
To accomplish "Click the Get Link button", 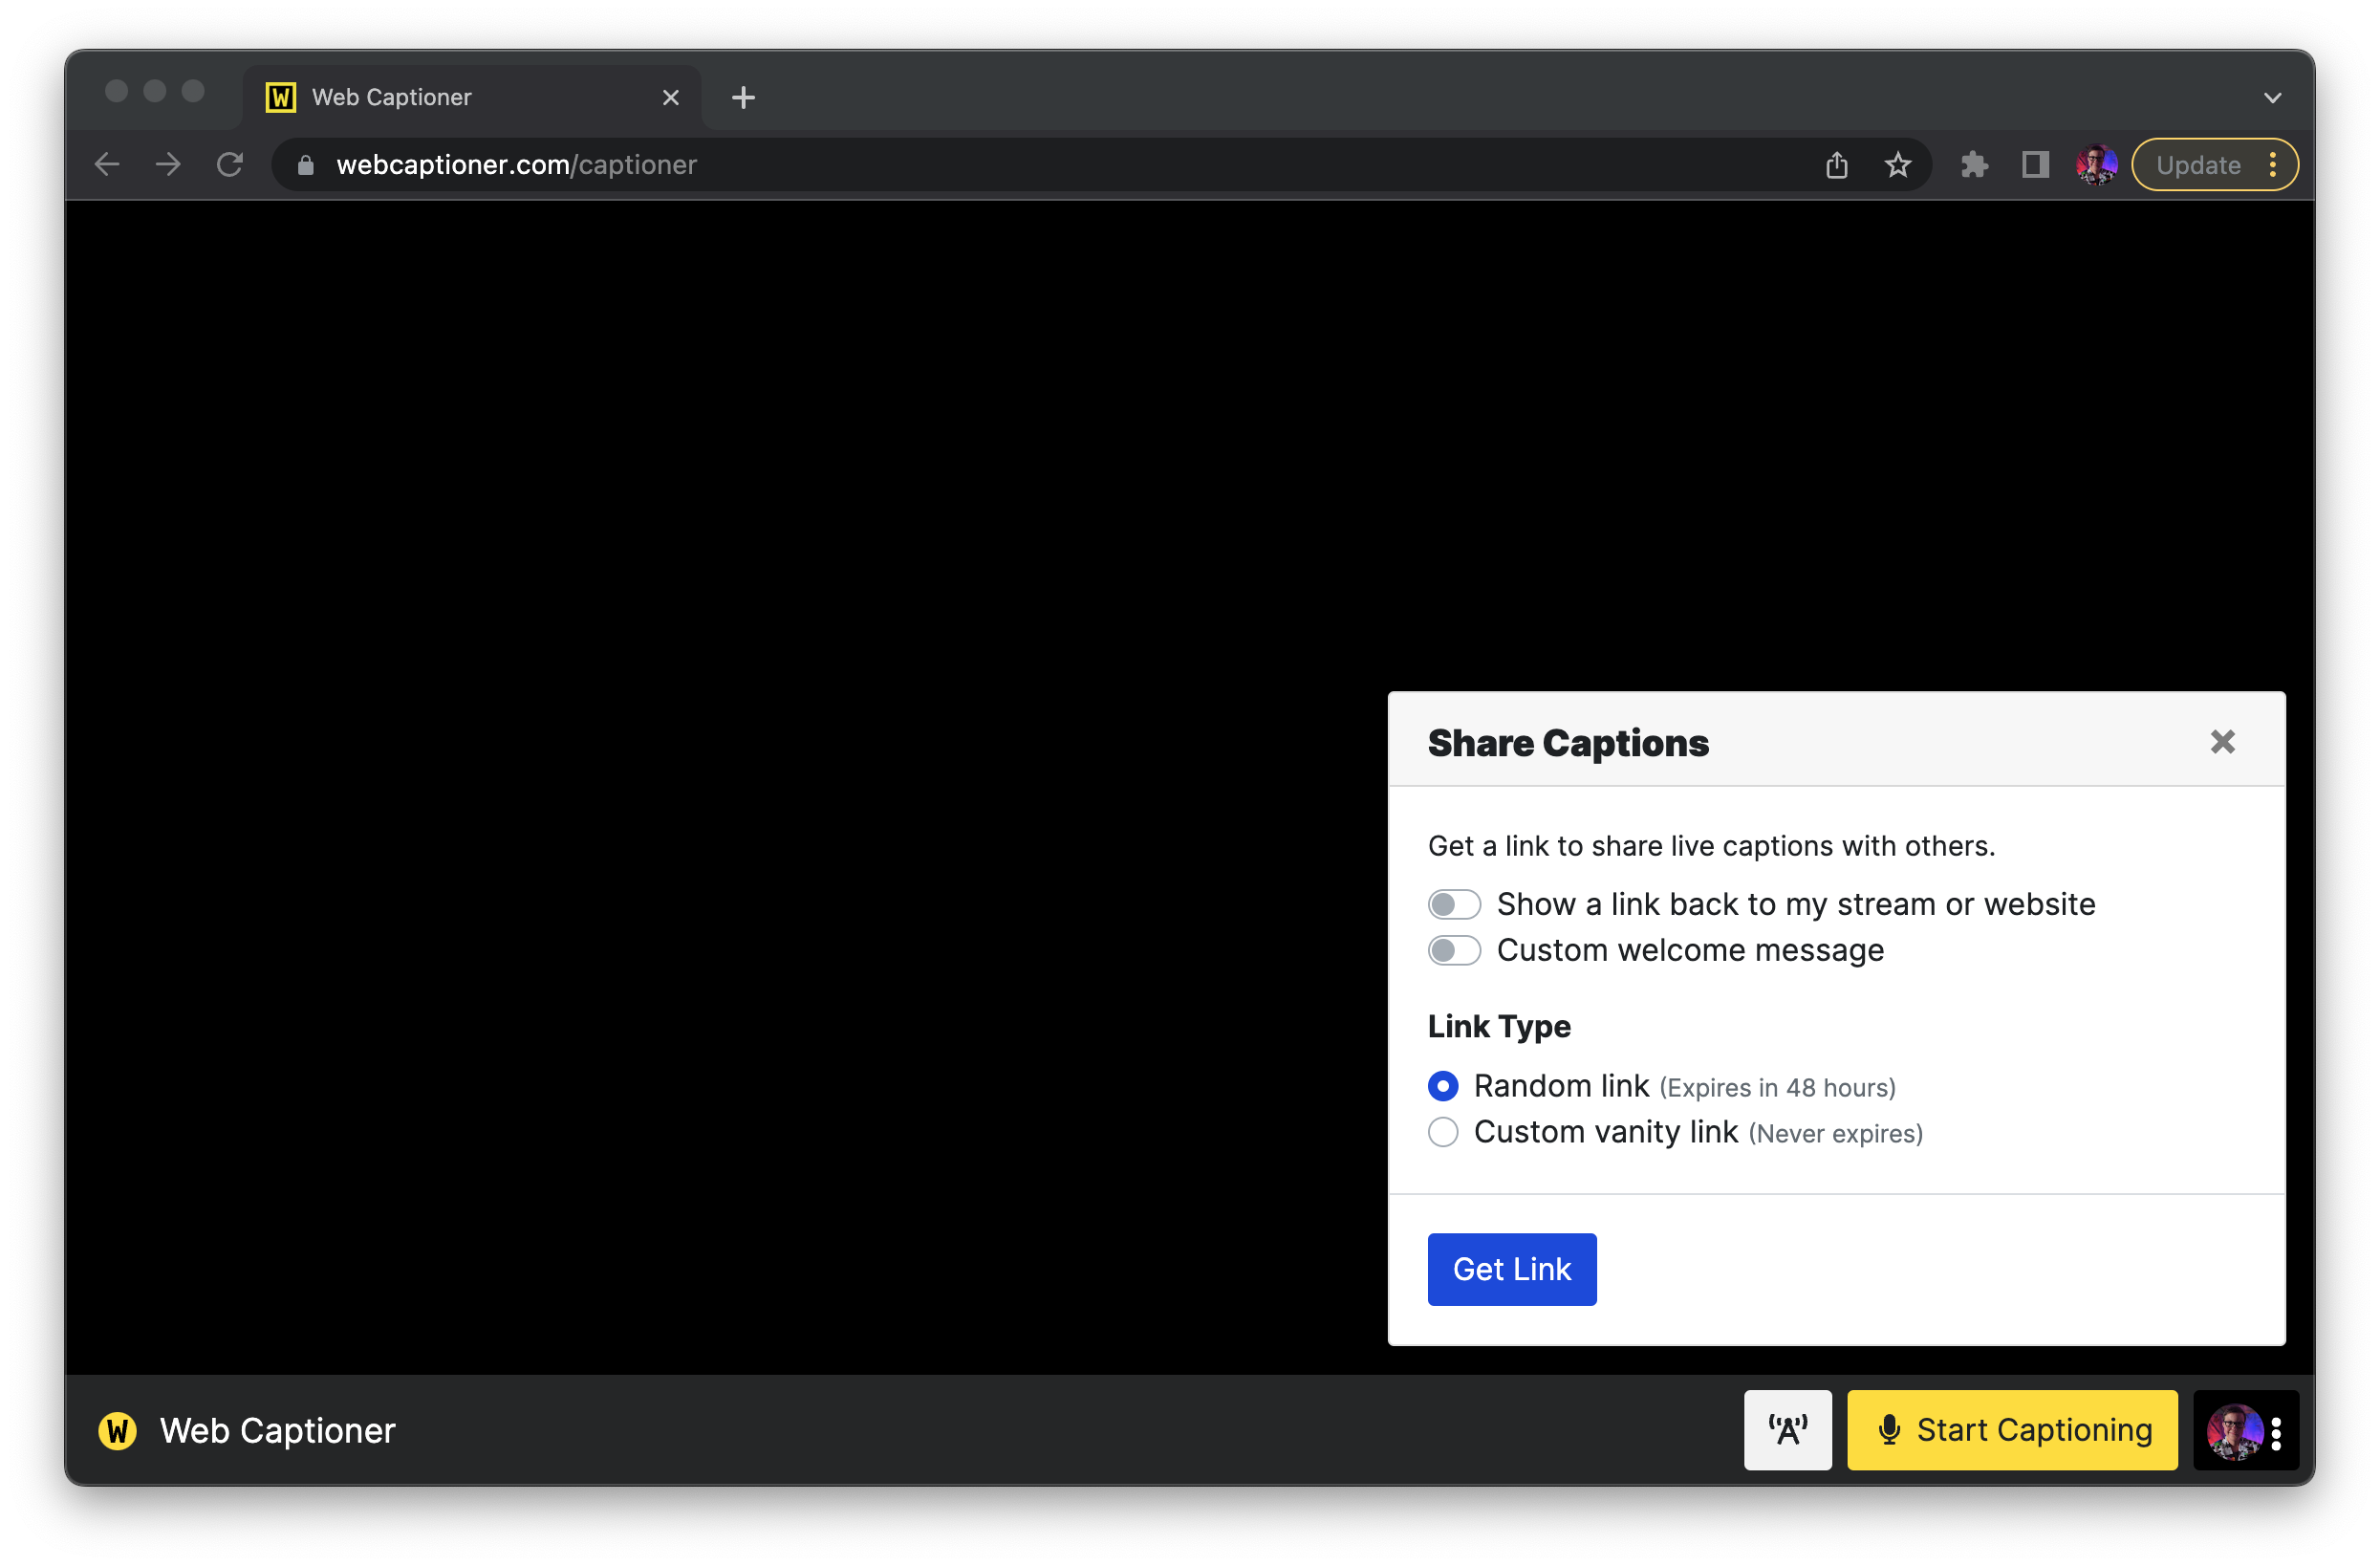I will click(x=1512, y=1269).
